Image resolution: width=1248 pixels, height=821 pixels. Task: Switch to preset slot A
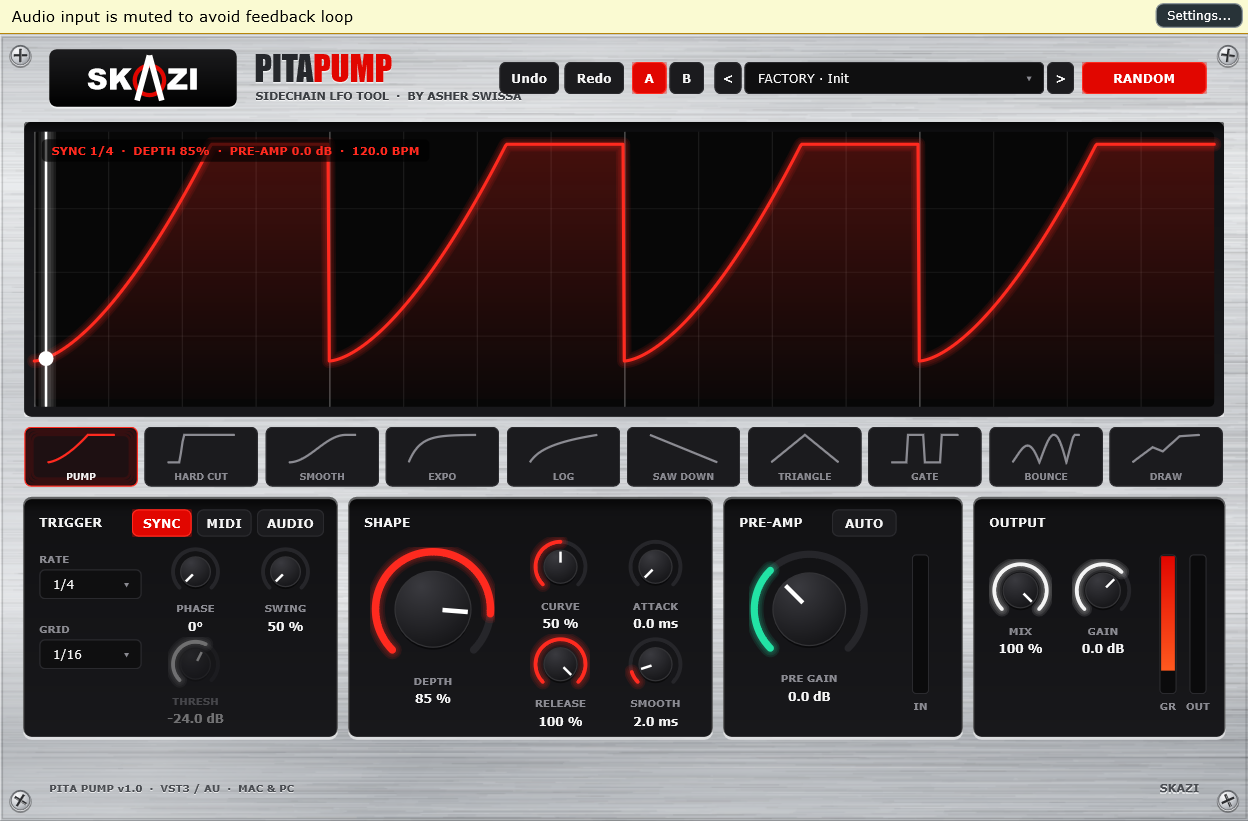pos(649,78)
